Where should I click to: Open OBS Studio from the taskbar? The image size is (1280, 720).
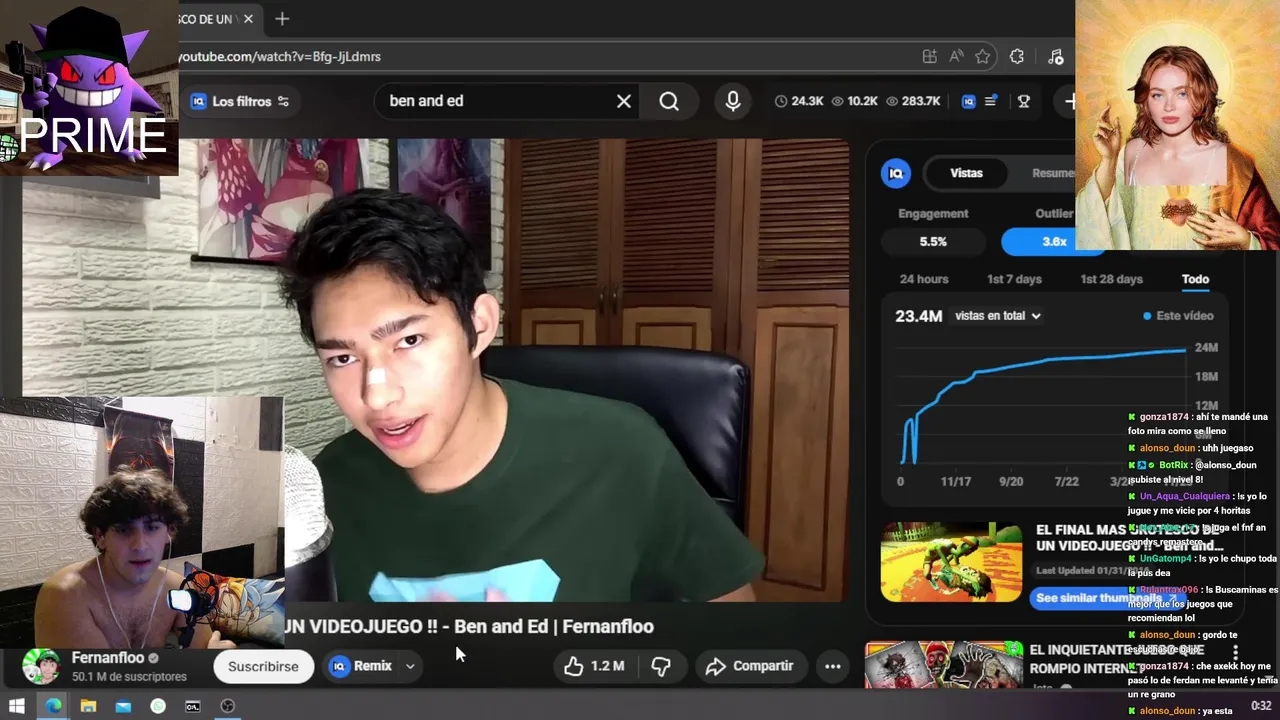228,706
